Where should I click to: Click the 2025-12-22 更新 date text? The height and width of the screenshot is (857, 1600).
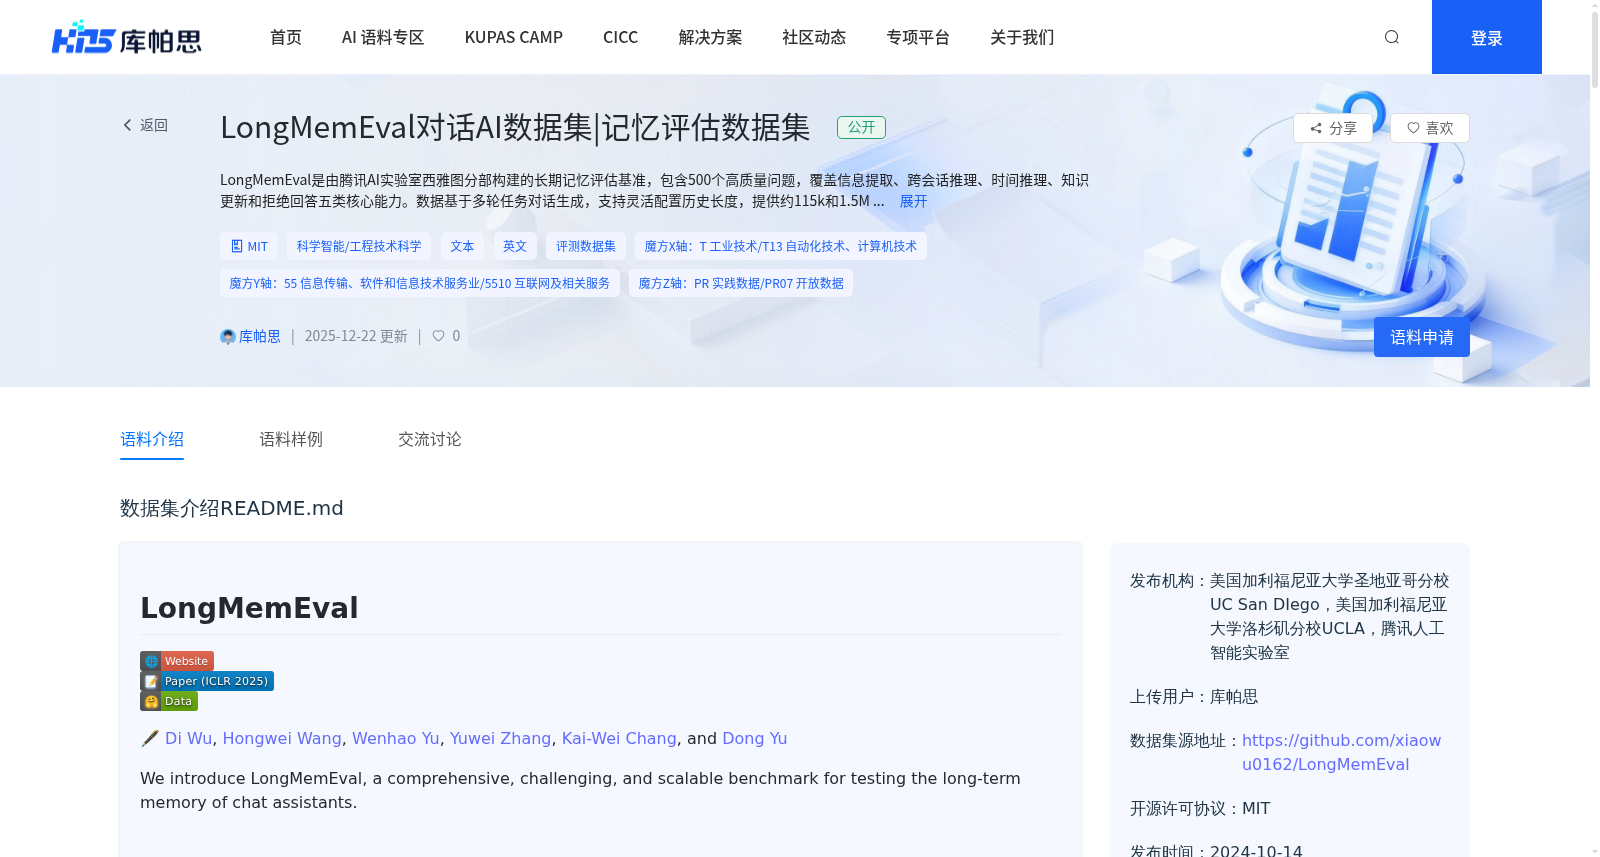[356, 337]
